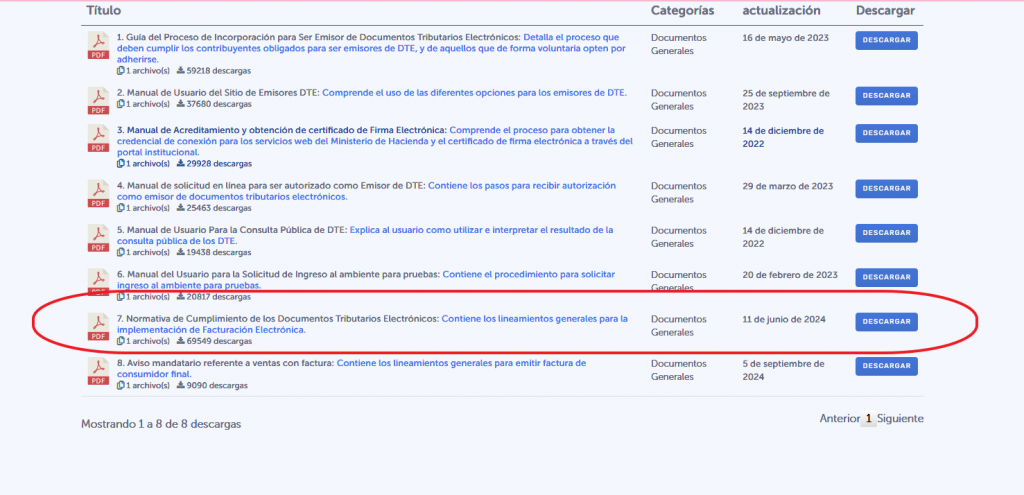Go to Siguiente page
Screen dimensions: 1024x495
pyautogui.click(x=900, y=419)
